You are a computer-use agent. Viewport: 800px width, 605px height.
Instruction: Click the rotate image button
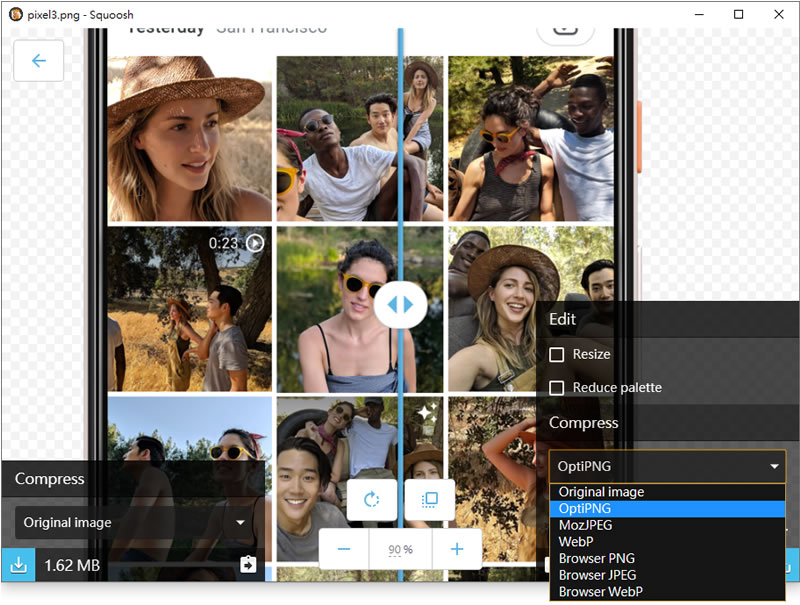pyautogui.click(x=372, y=499)
